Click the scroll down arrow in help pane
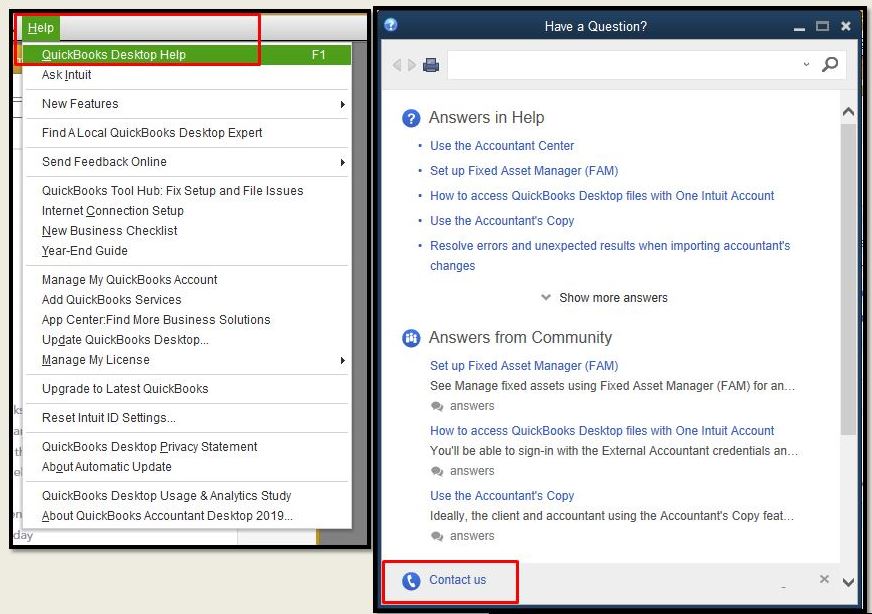872x614 pixels. (x=848, y=582)
